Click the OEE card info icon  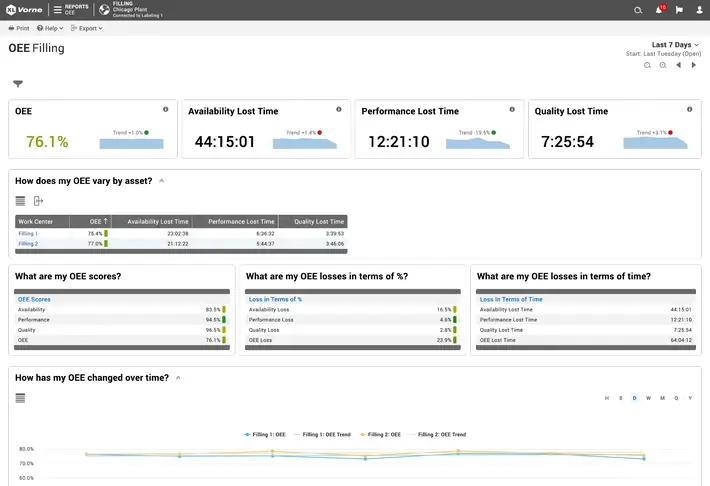coord(166,109)
